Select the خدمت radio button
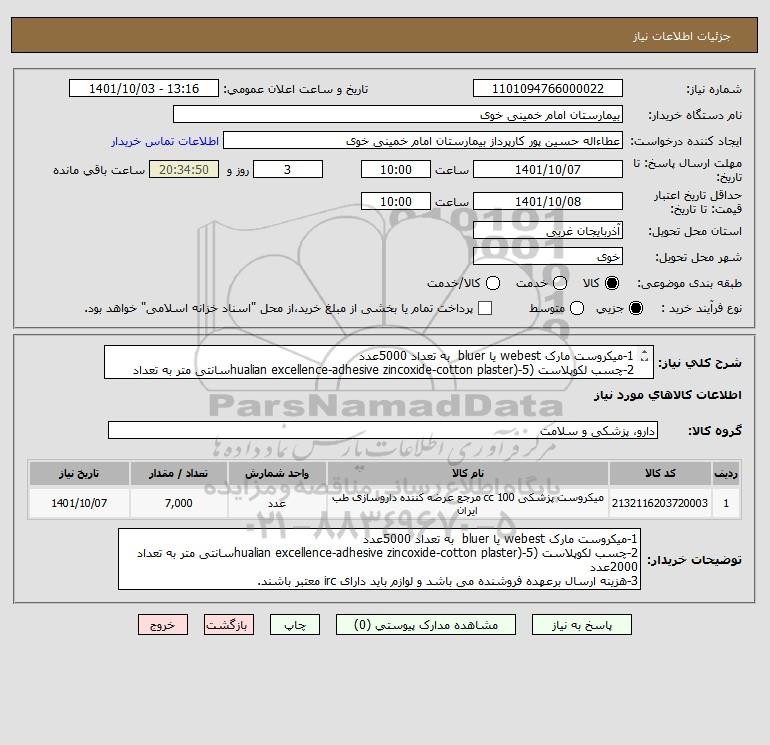 pos(560,283)
